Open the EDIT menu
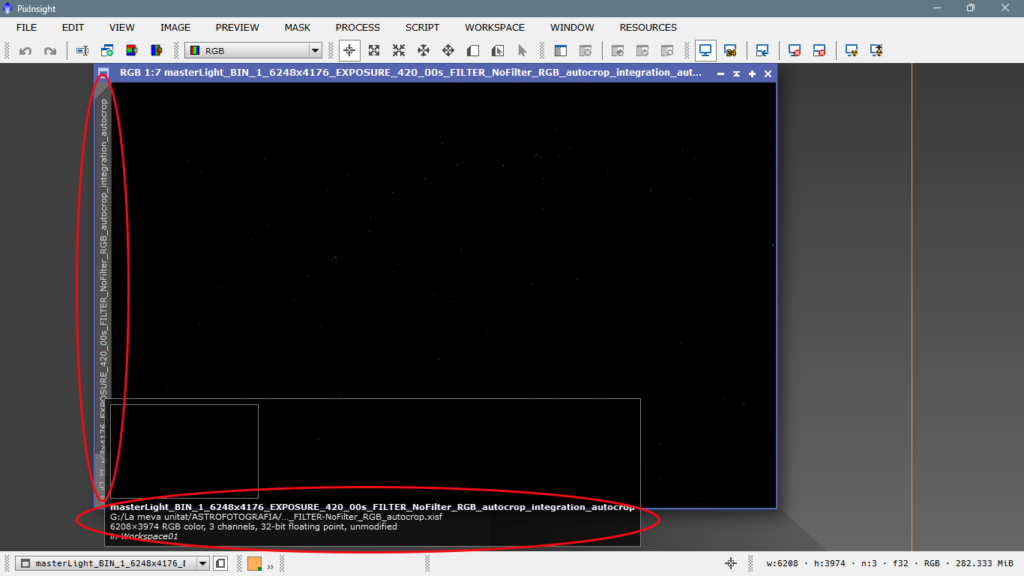Image resolution: width=1024 pixels, height=576 pixels. click(x=73, y=27)
